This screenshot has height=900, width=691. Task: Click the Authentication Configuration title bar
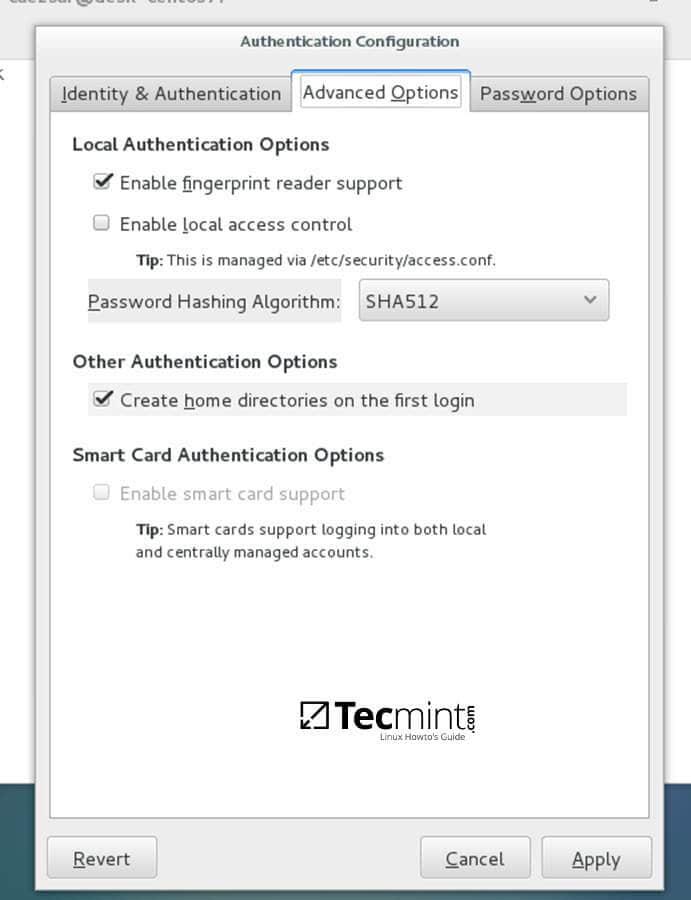click(350, 41)
